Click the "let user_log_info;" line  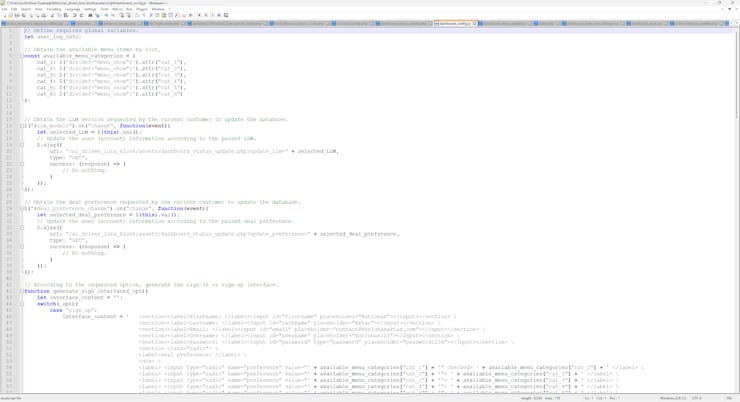(x=52, y=37)
